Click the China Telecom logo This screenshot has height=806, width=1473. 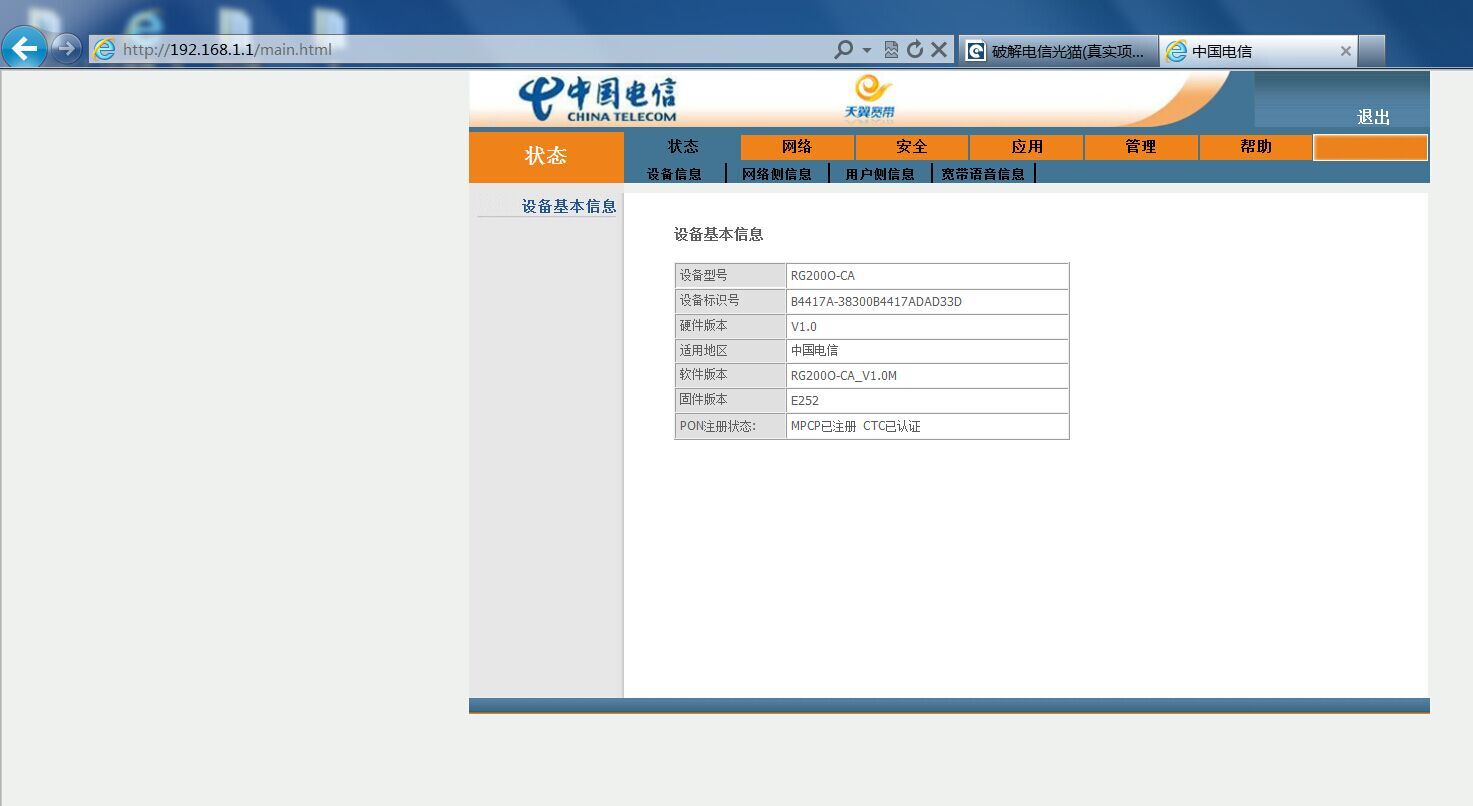pyautogui.click(x=597, y=99)
